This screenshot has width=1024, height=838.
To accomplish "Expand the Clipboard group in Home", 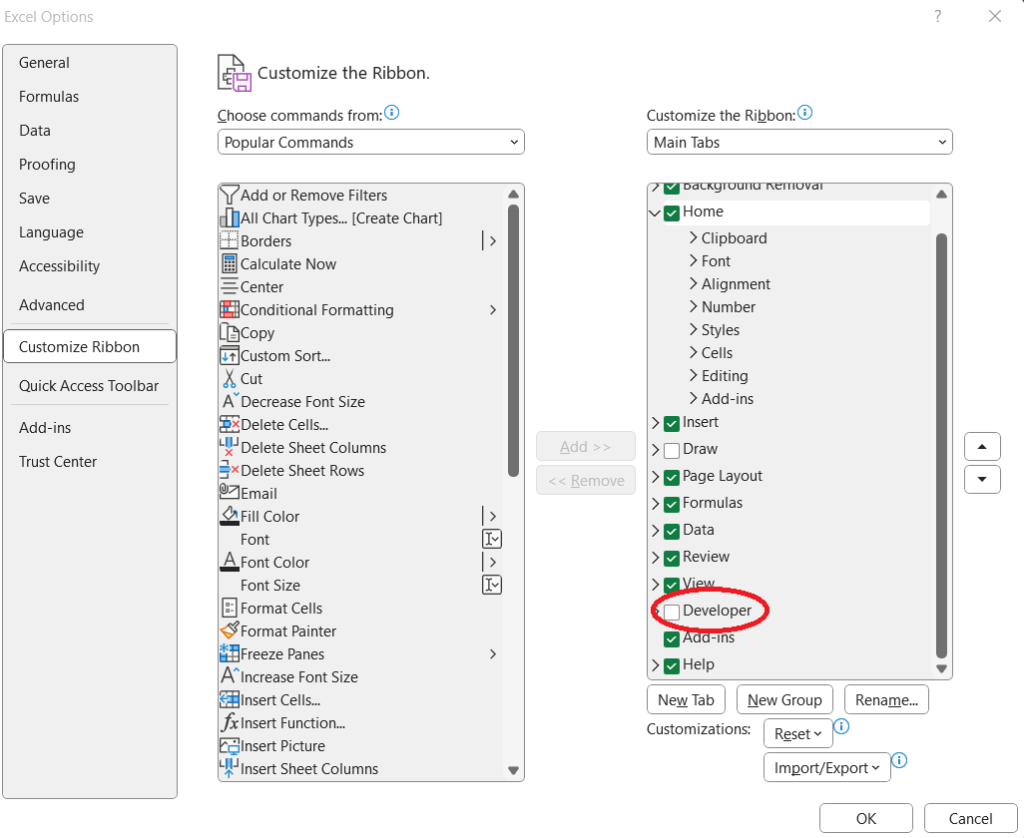I will pos(693,238).
